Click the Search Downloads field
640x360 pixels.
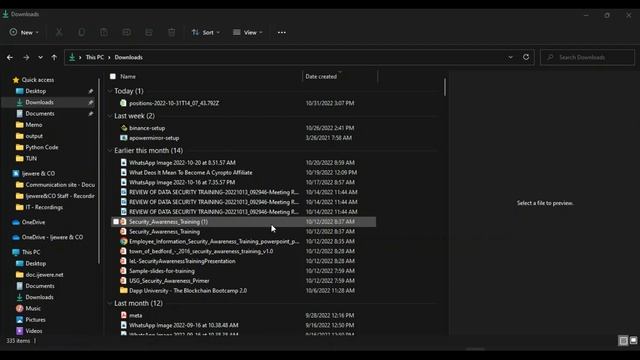coord(587,58)
